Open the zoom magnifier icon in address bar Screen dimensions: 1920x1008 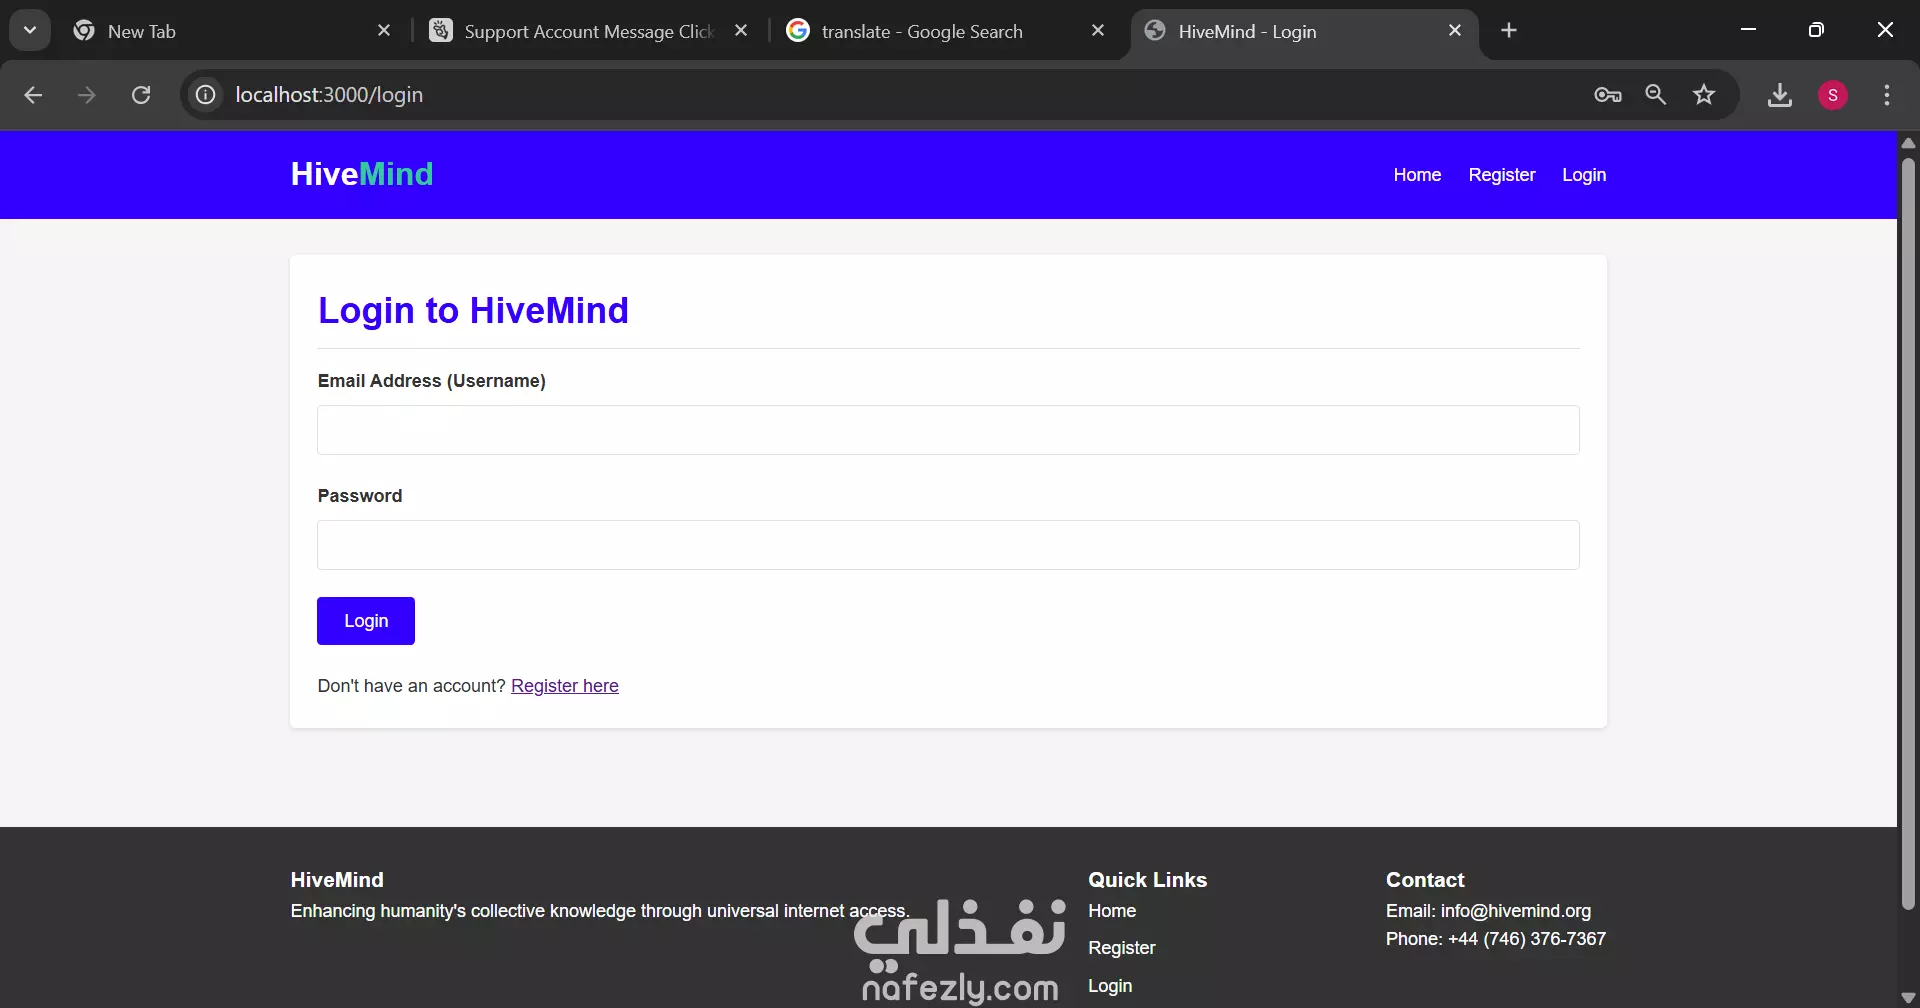click(1656, 95)
